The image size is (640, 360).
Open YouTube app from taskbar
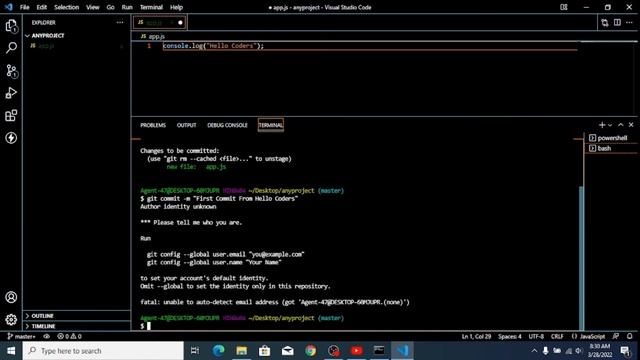[356, 351]
